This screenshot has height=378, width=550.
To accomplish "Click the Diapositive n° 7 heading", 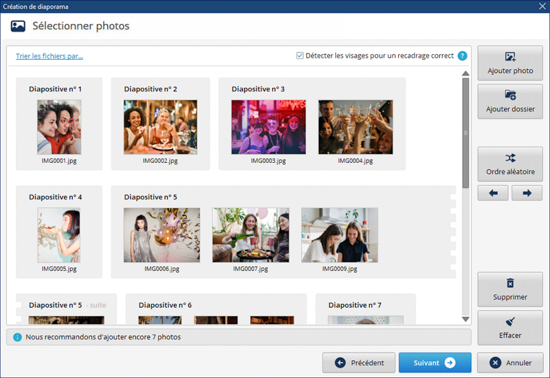I will [x=355, y=305].
